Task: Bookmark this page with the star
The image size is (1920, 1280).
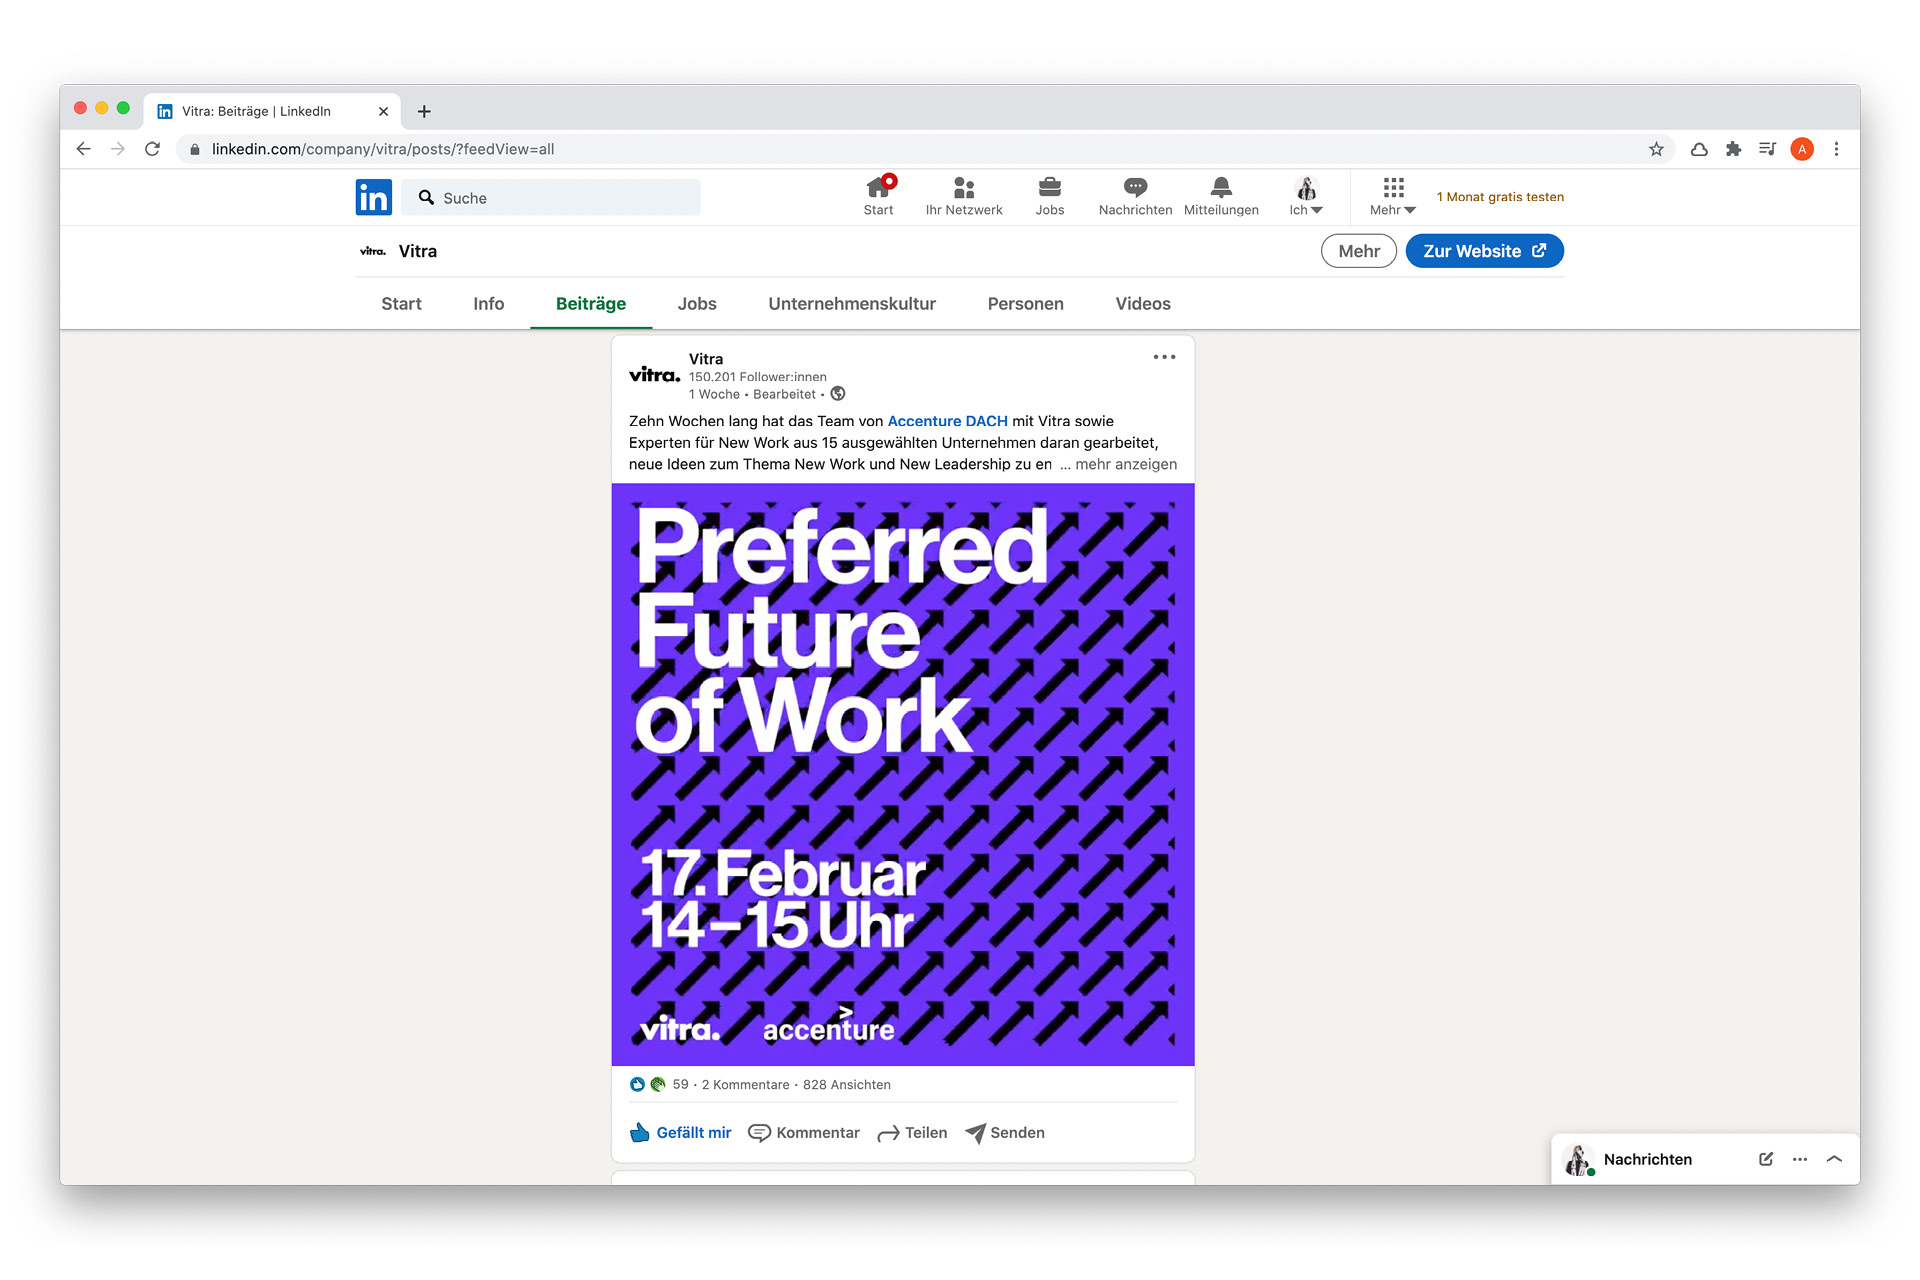Action: pyautogui.click(x=1656, y=149)
